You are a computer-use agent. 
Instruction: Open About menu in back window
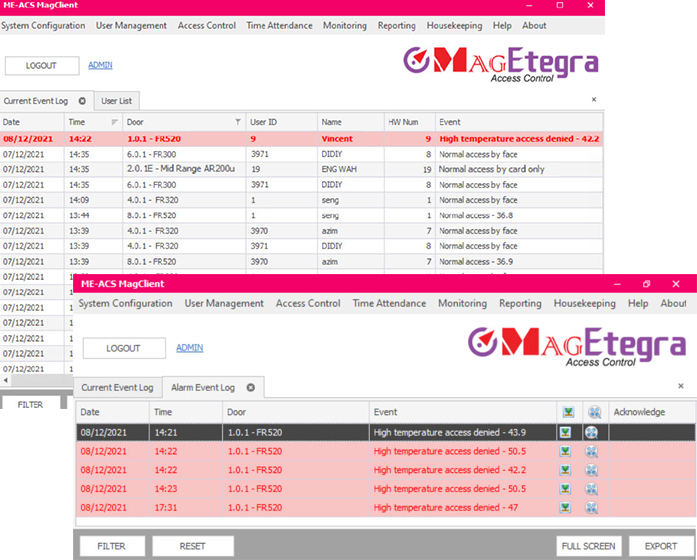(x=534, y=26)
